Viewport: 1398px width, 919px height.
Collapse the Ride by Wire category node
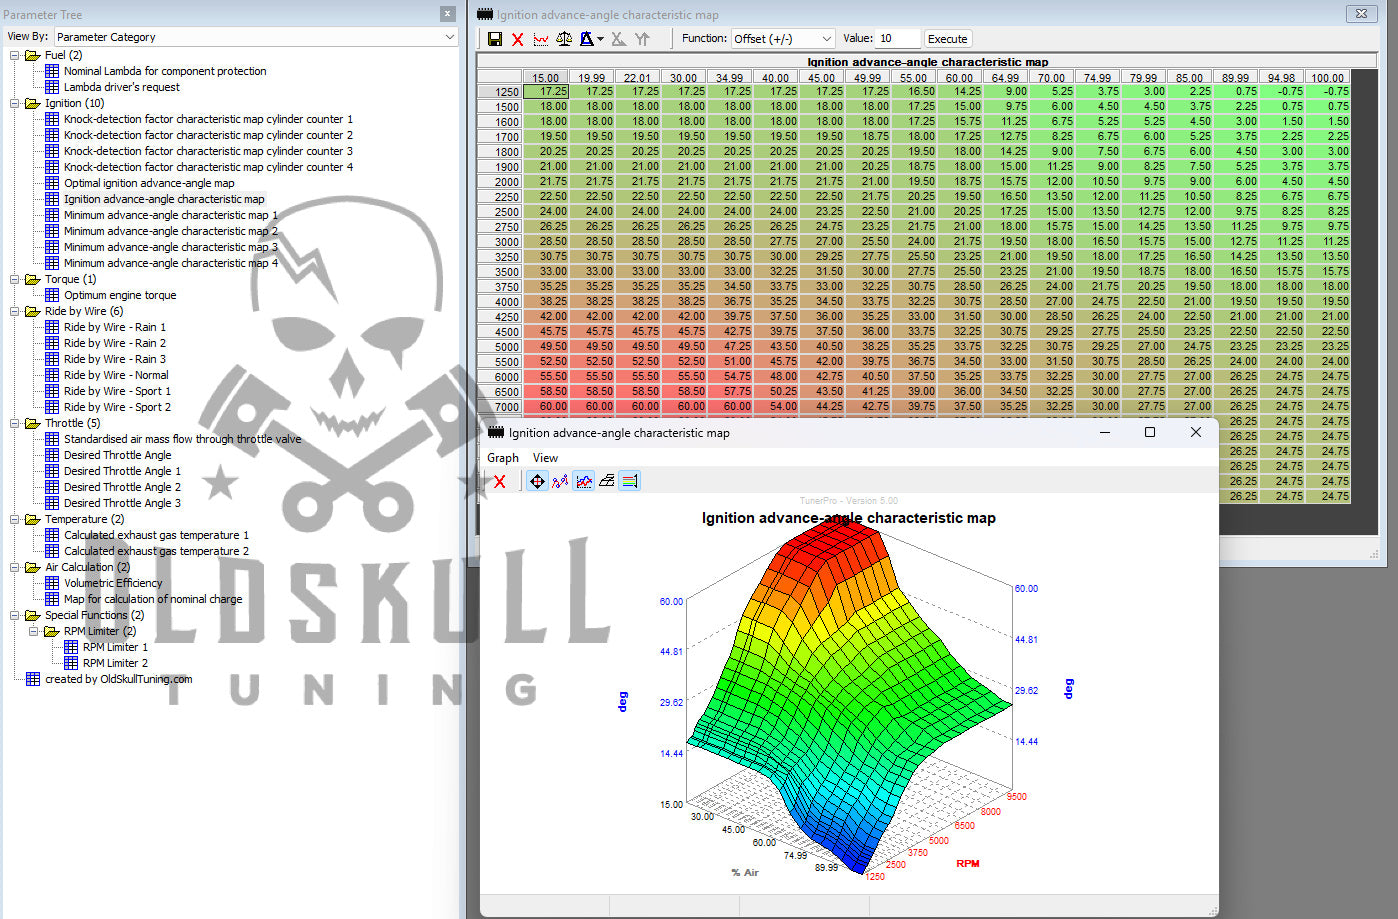pos(15,311)
